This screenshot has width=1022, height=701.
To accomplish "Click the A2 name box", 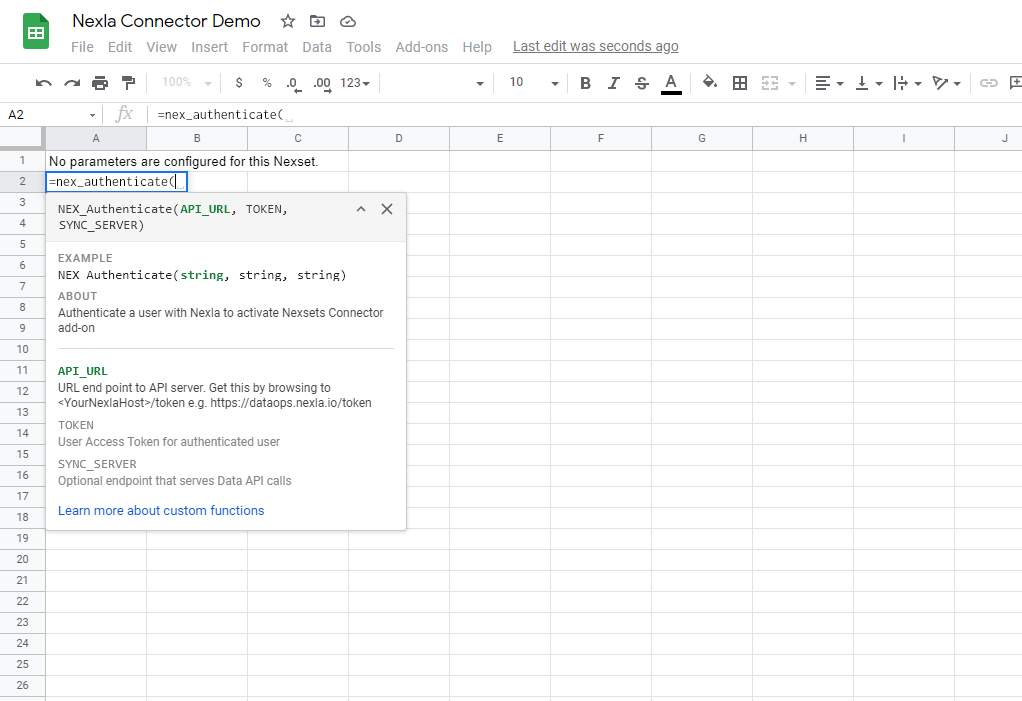I will pos(44,115).
